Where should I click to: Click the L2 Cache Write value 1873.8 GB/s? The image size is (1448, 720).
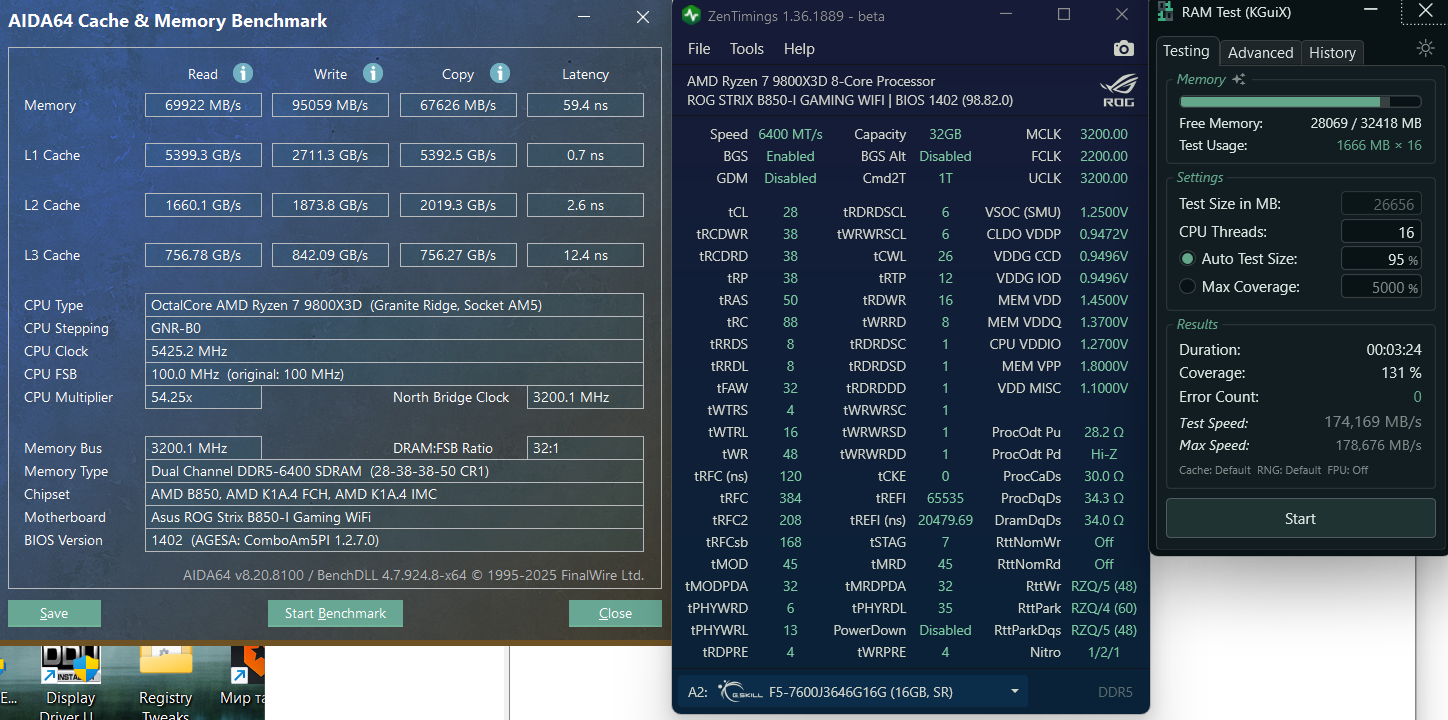(x=330, y=205)
